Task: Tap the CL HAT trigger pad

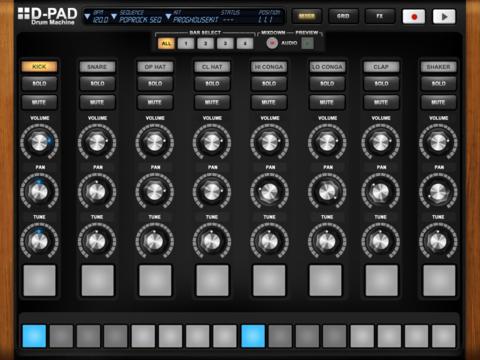Action: click(212, 280)
